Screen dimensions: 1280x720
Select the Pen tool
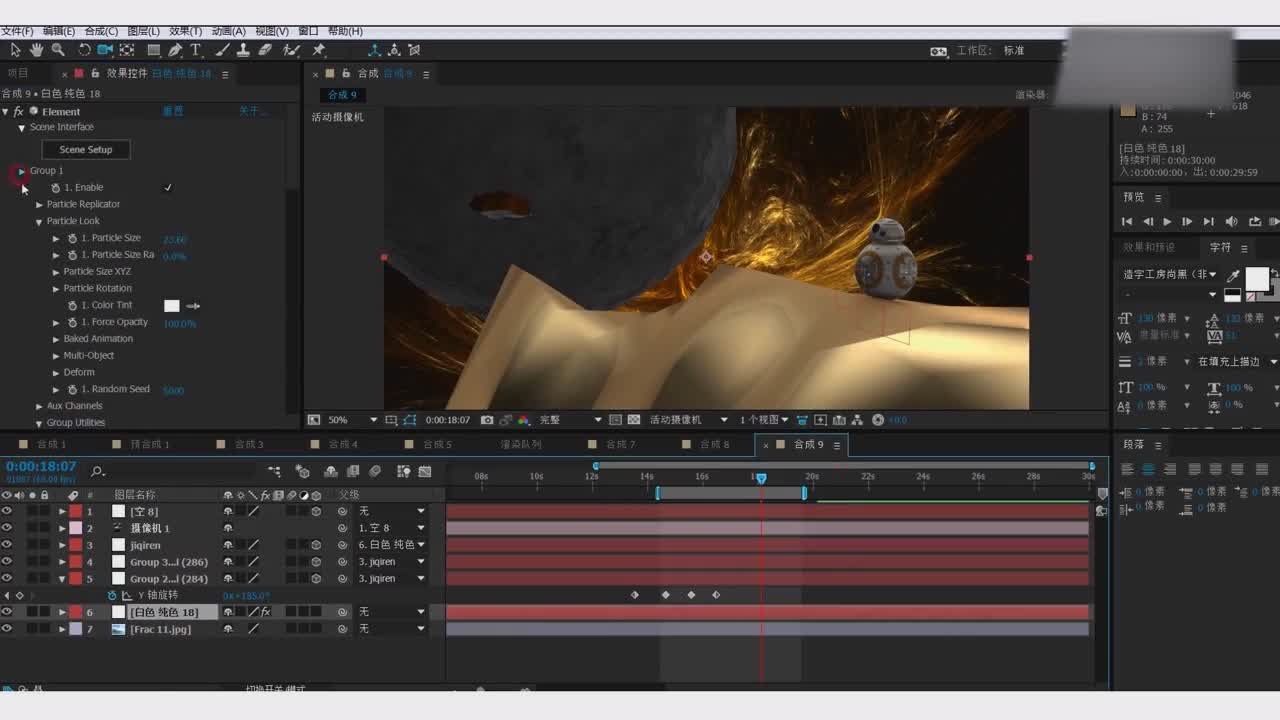click(x=175, y=50)
